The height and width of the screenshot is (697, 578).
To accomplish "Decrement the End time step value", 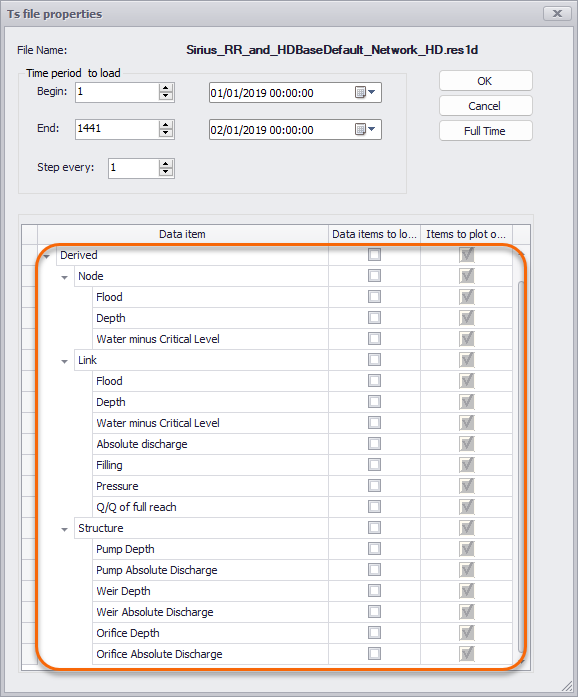I will coord(166,133).
